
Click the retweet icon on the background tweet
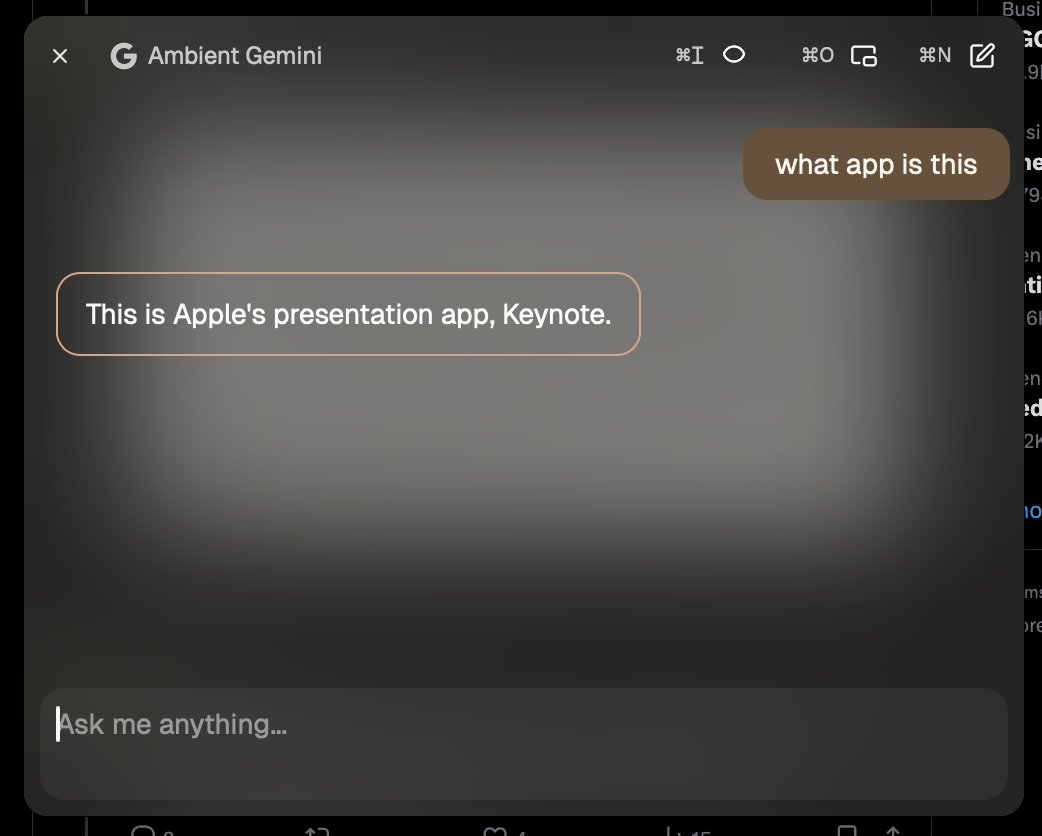tap(317, 831)
